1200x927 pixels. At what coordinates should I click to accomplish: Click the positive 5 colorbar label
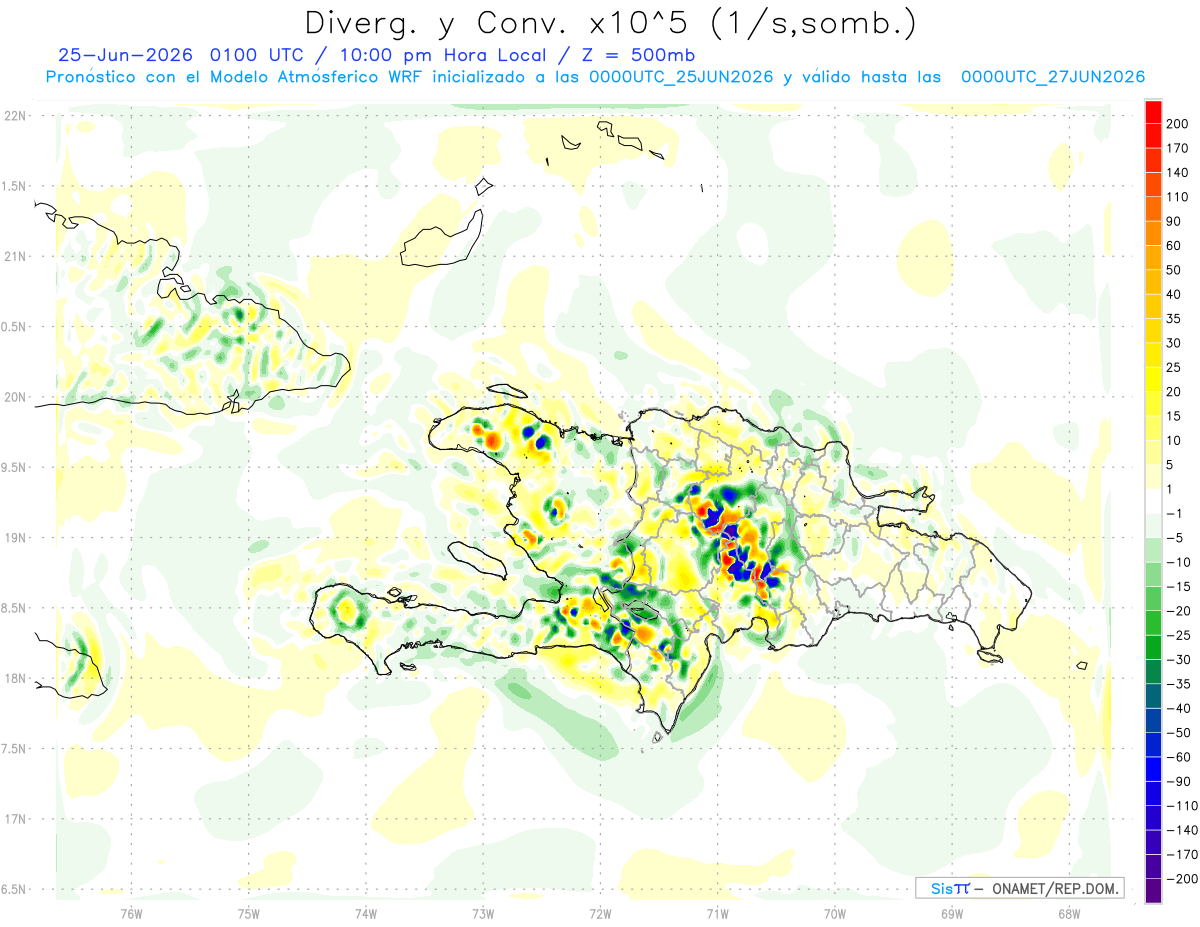pyautogui.click(x=1170, y=465)
